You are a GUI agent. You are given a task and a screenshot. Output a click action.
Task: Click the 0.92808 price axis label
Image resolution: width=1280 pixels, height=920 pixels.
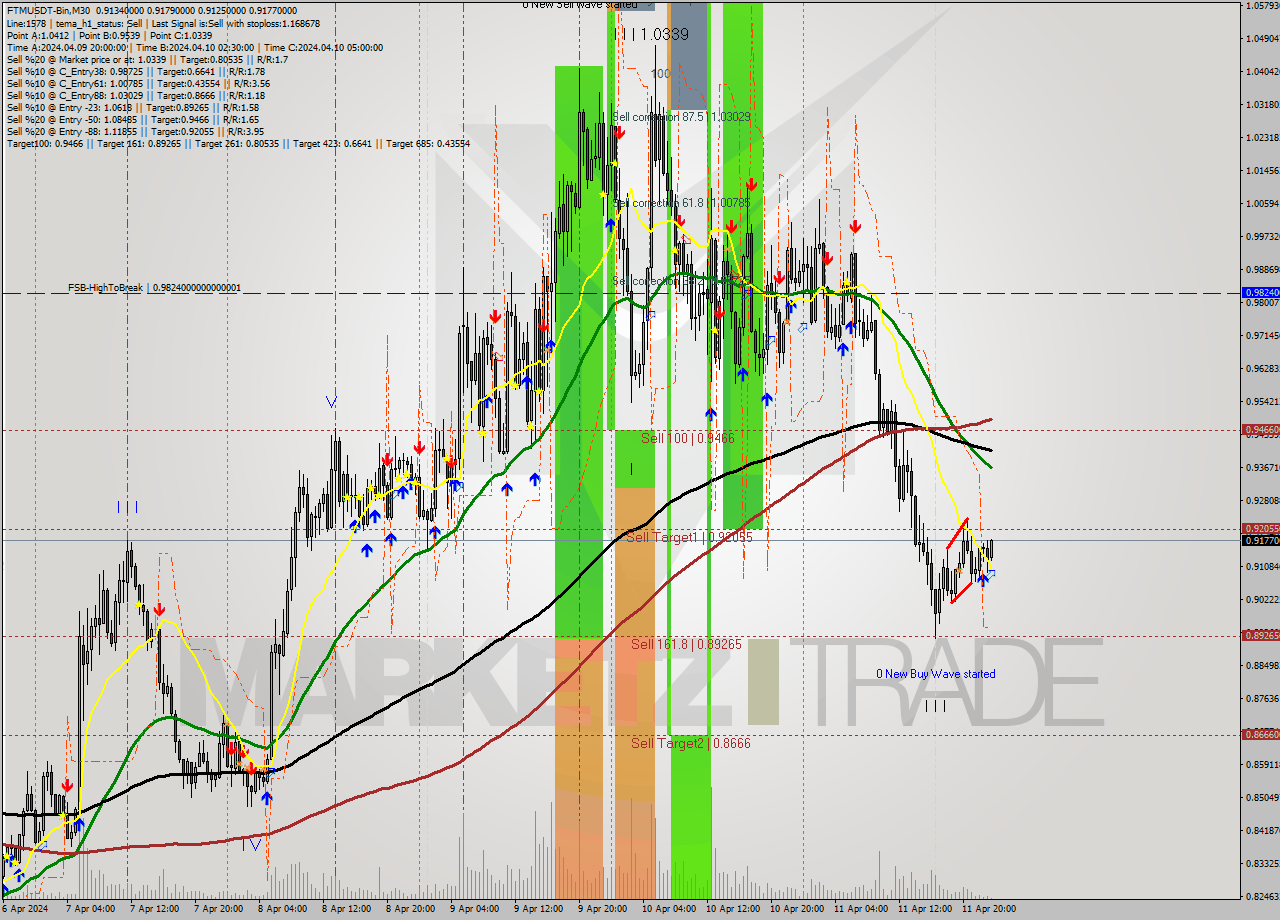(1261, 501)
